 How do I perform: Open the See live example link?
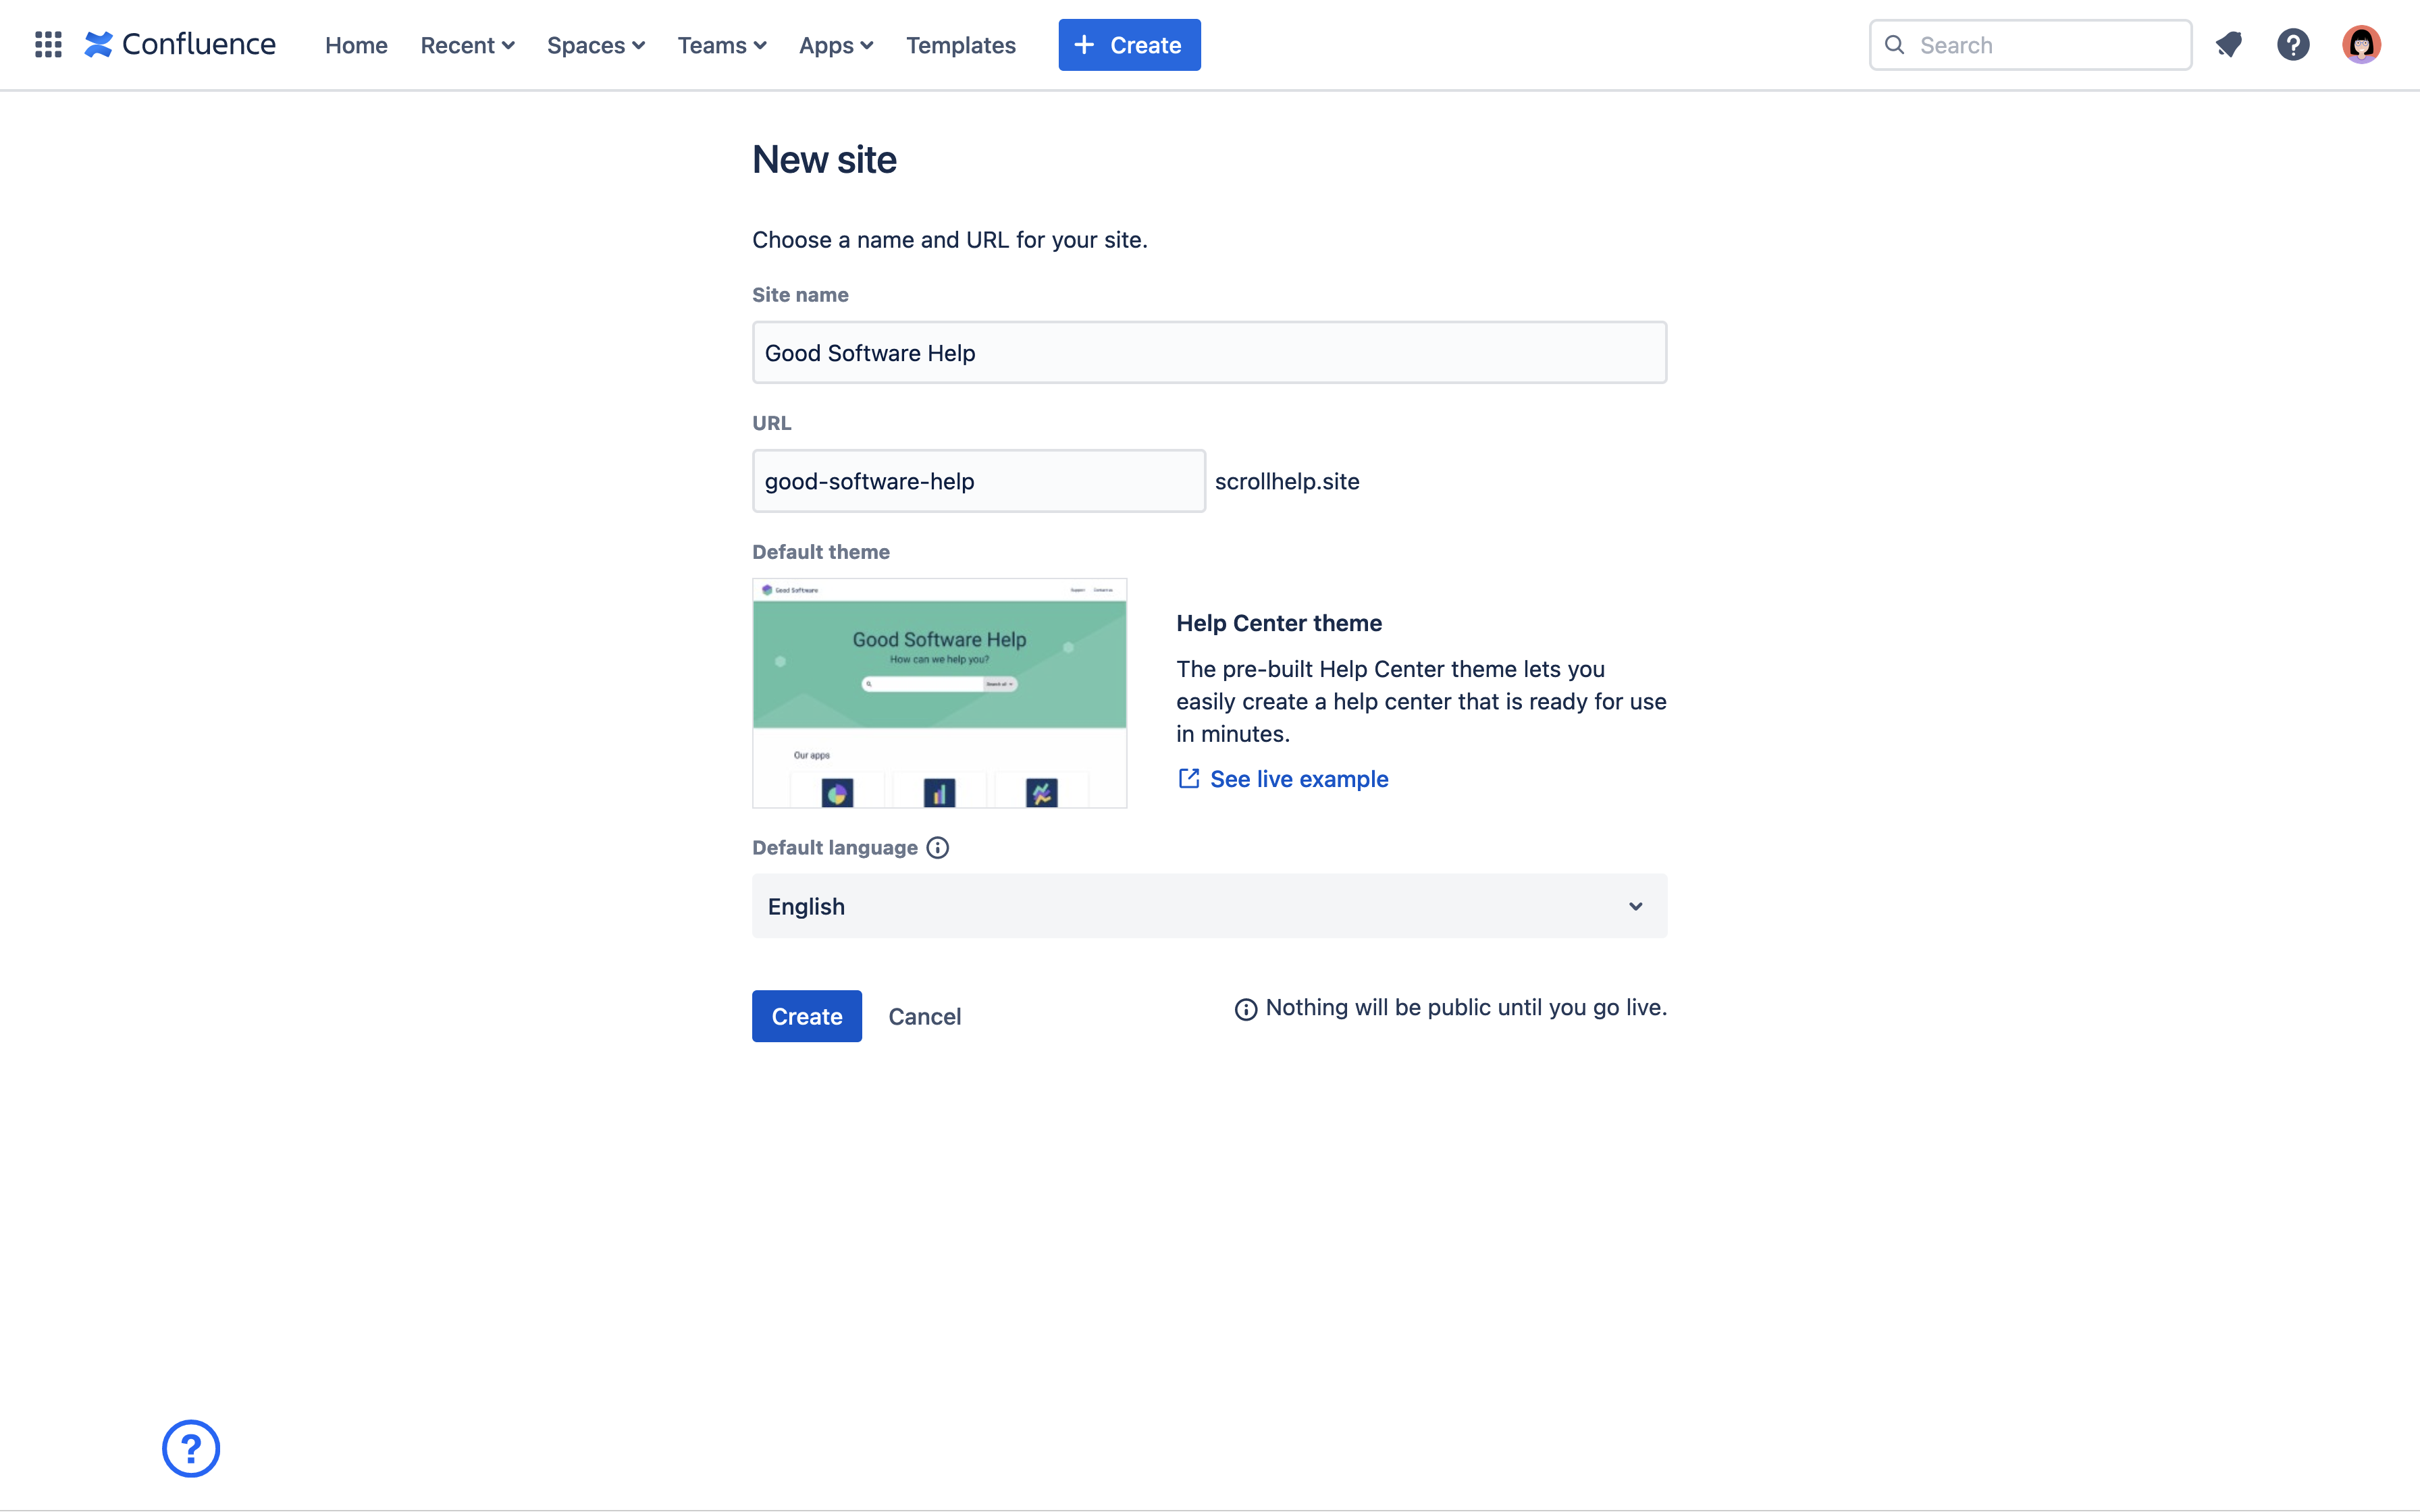point(1298,779)
